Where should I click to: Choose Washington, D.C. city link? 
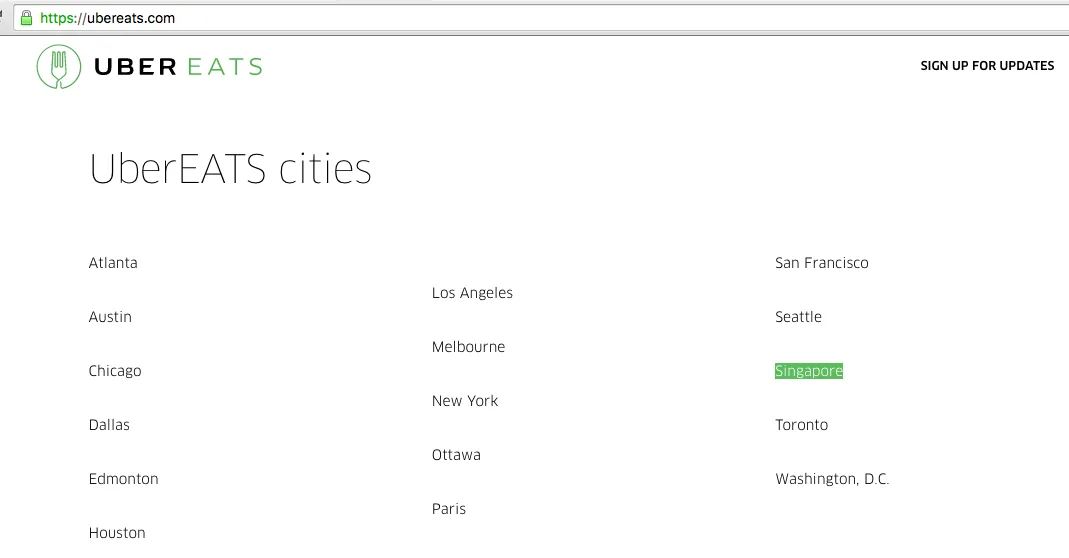tap(831, 479)
